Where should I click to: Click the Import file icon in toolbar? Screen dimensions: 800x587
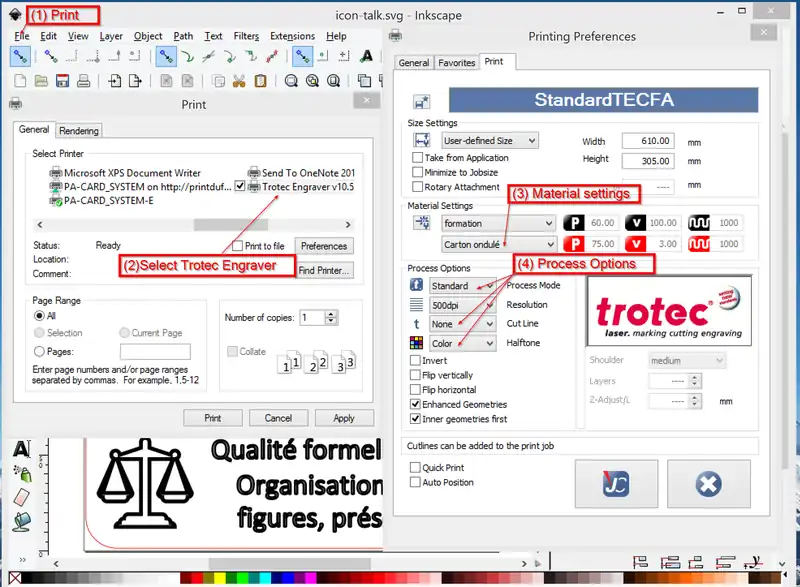(x=115, y=81)
